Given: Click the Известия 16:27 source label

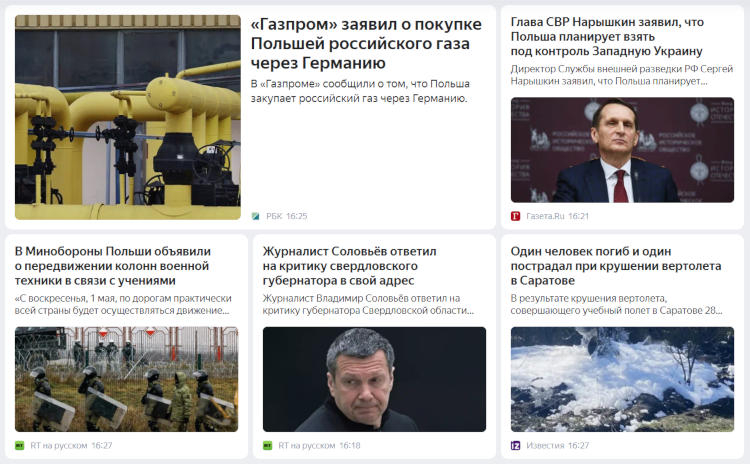Looking at the screenshot, I should (x=557, y=446).
